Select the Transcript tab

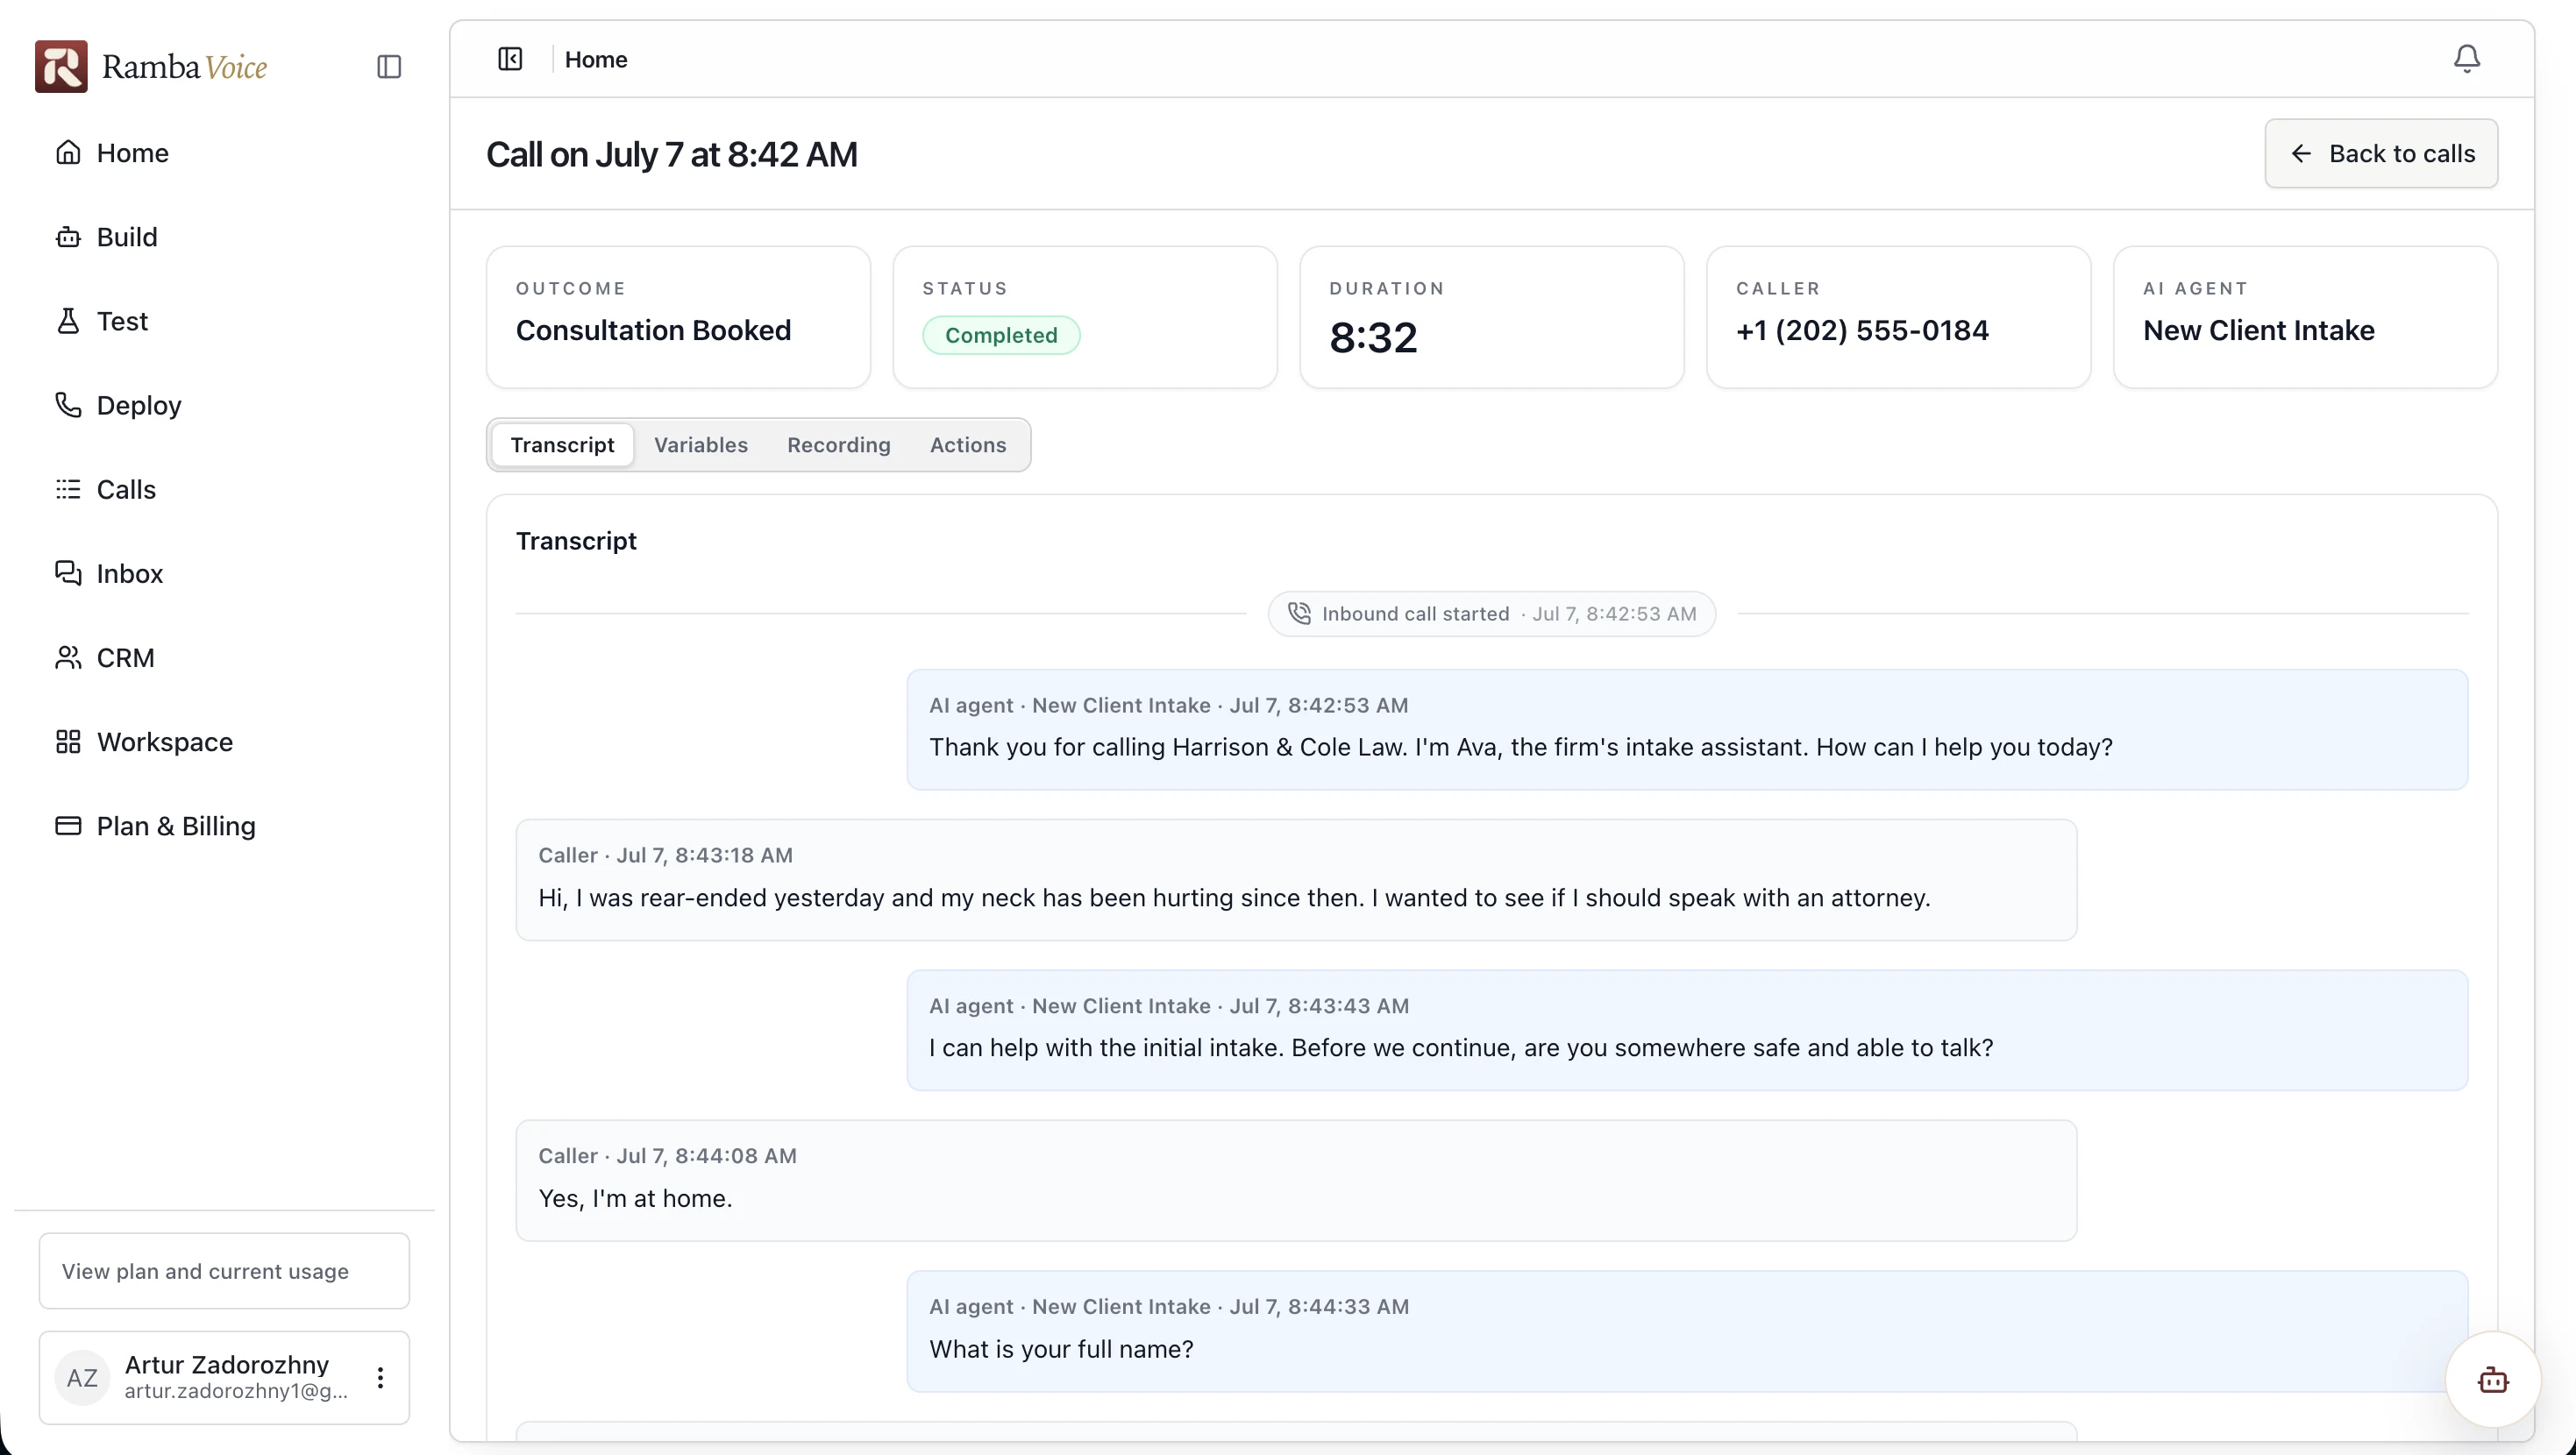coord(562,445)
